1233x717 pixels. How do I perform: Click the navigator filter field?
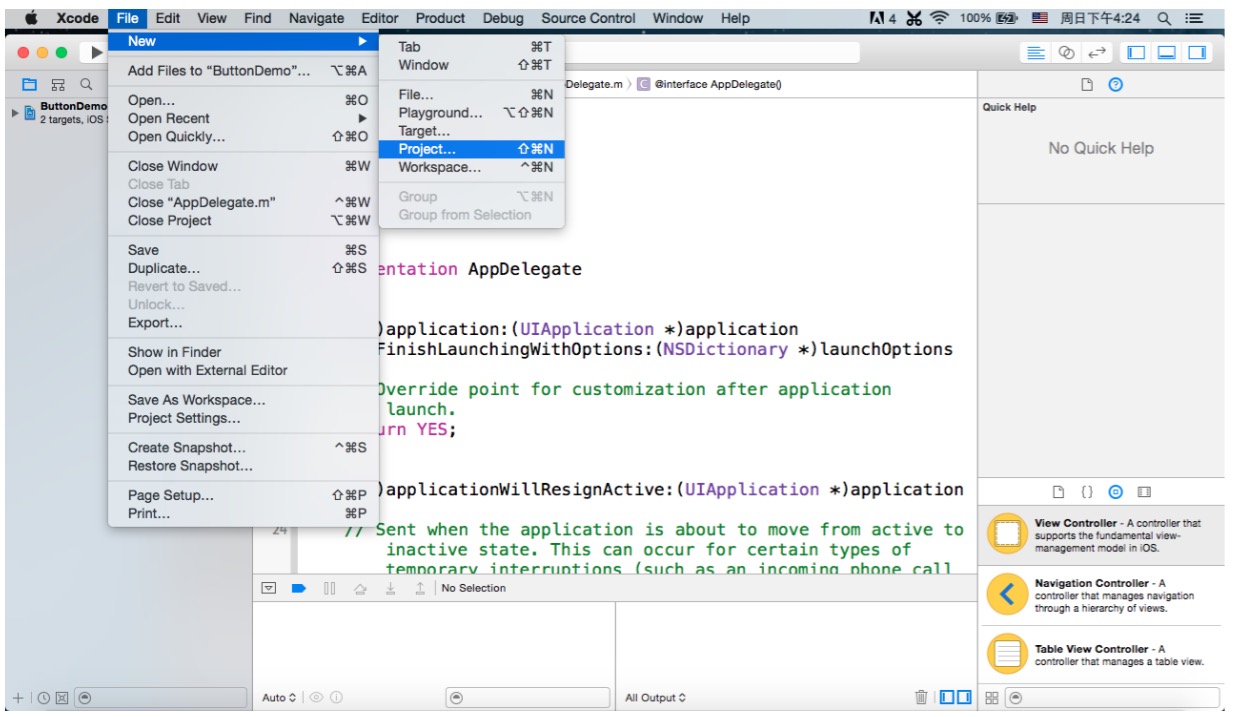pos(161,698)
